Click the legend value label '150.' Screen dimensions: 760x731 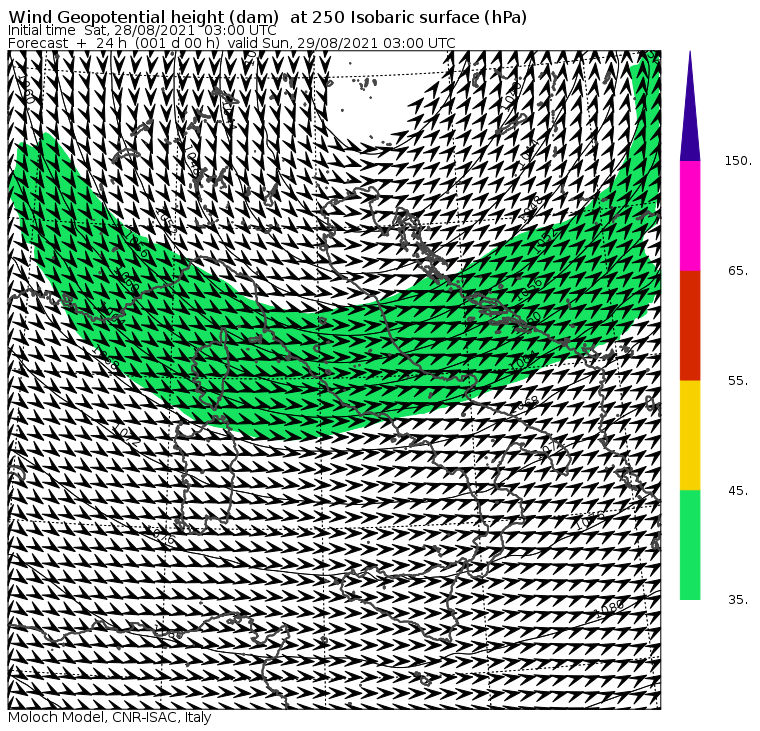[x=738, y=161]
